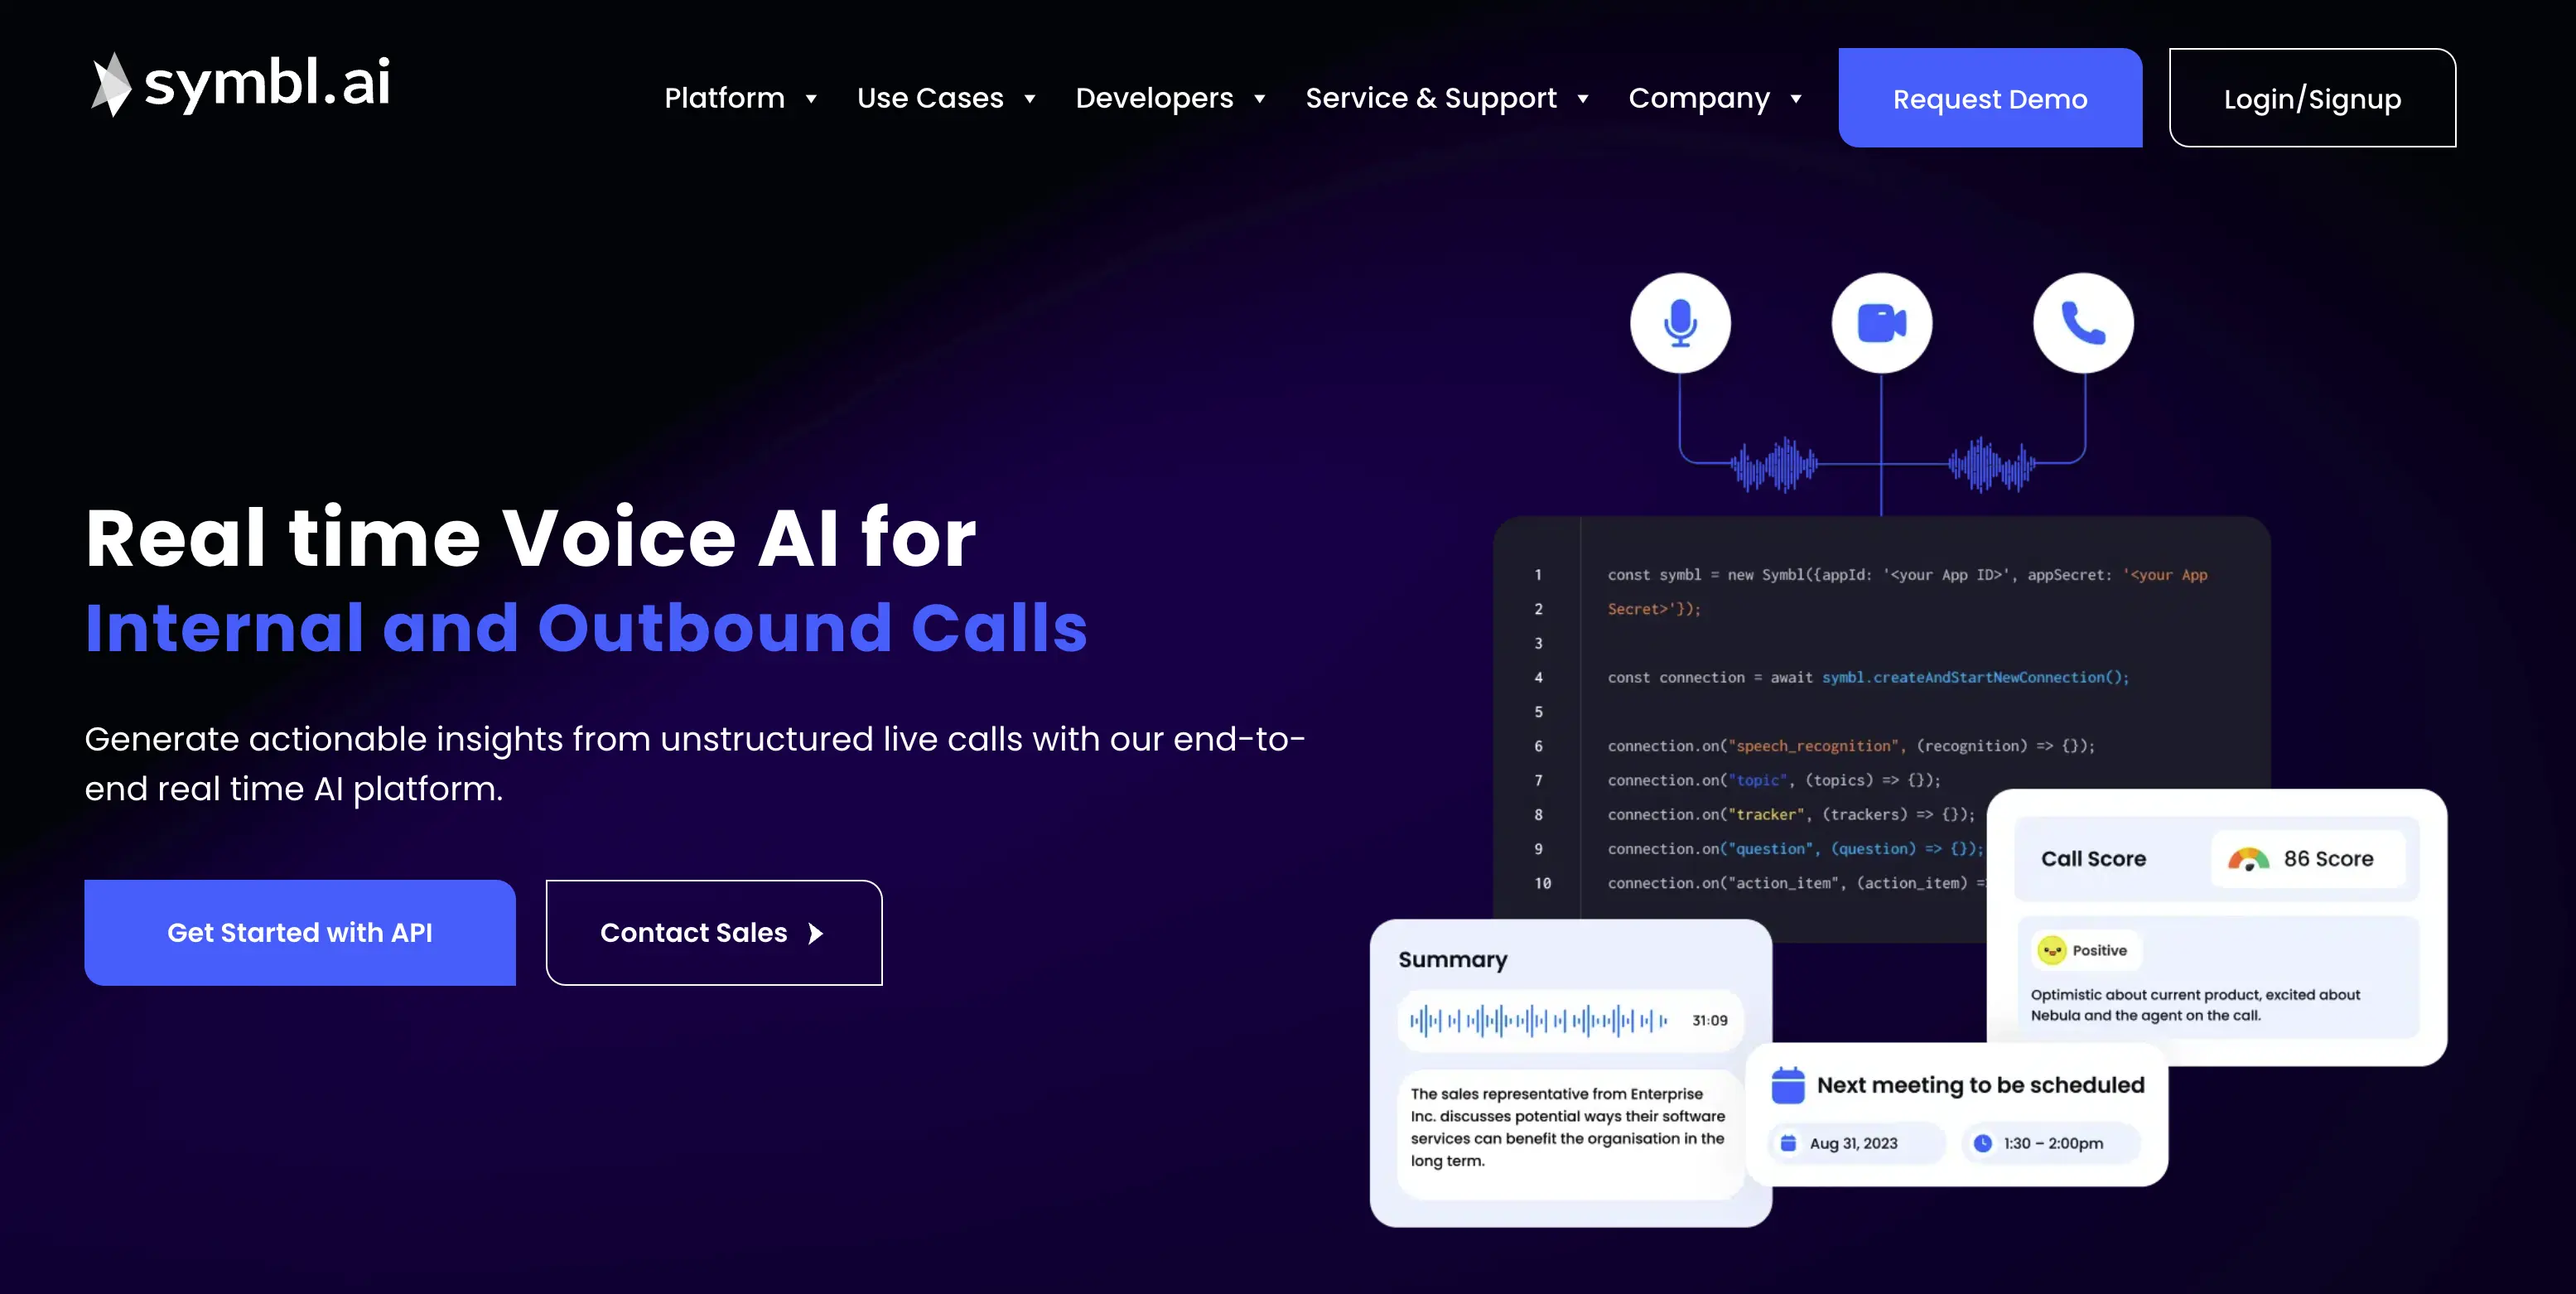Click the Contact Sales button
The height and width of the screenshot is (1294, 2576).
click(713, 933)
